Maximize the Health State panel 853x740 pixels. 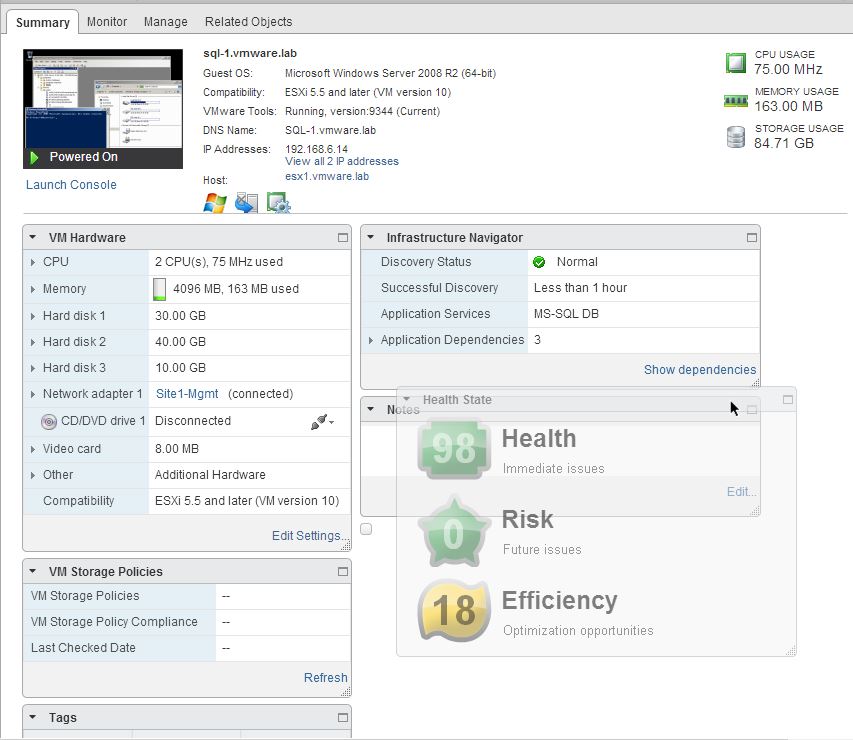tap(788, 400)
